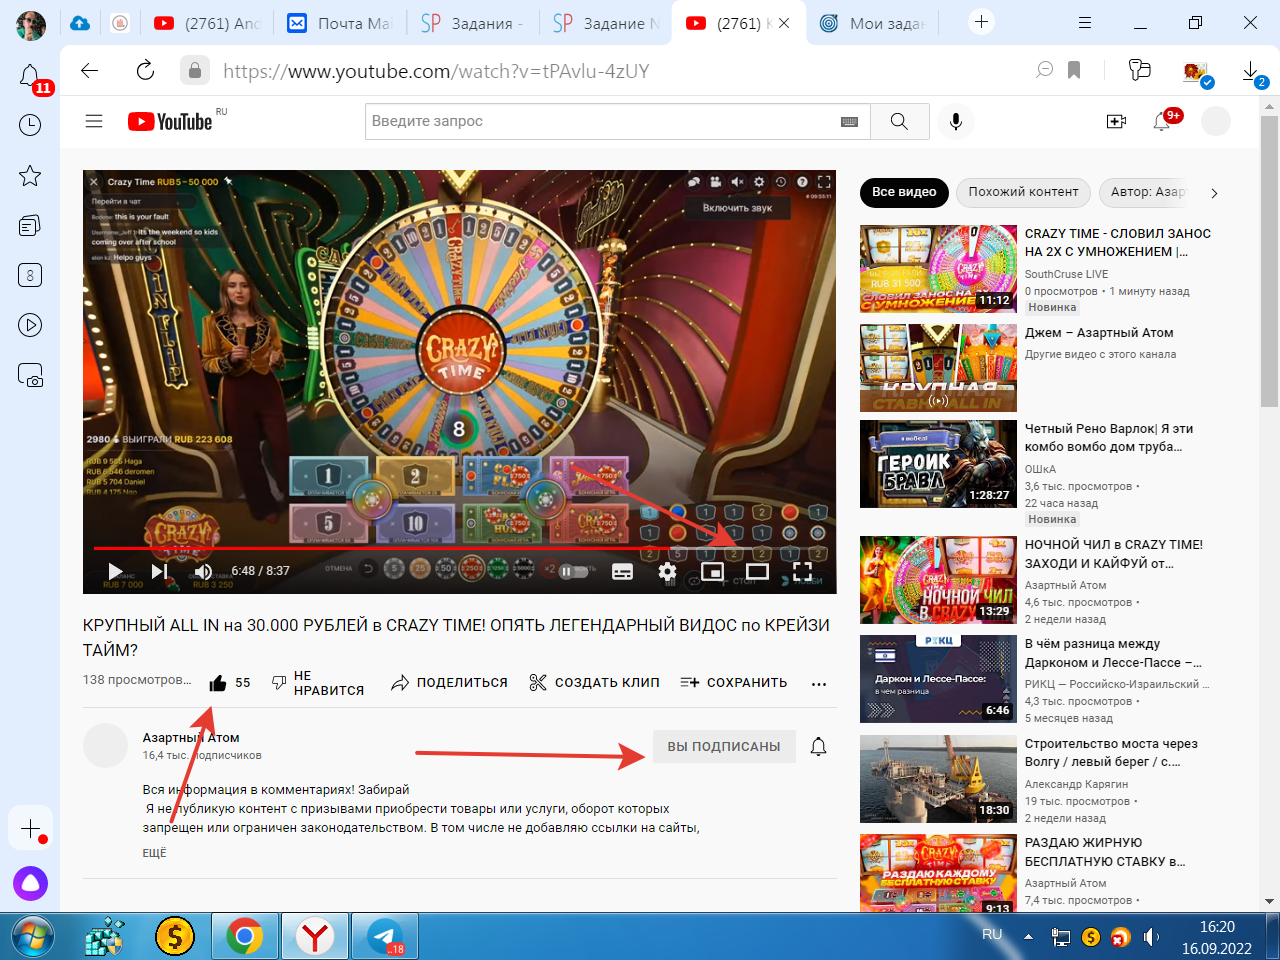Show hidden tray icons arrow

pyautogui.click(x=1028, y=937)
